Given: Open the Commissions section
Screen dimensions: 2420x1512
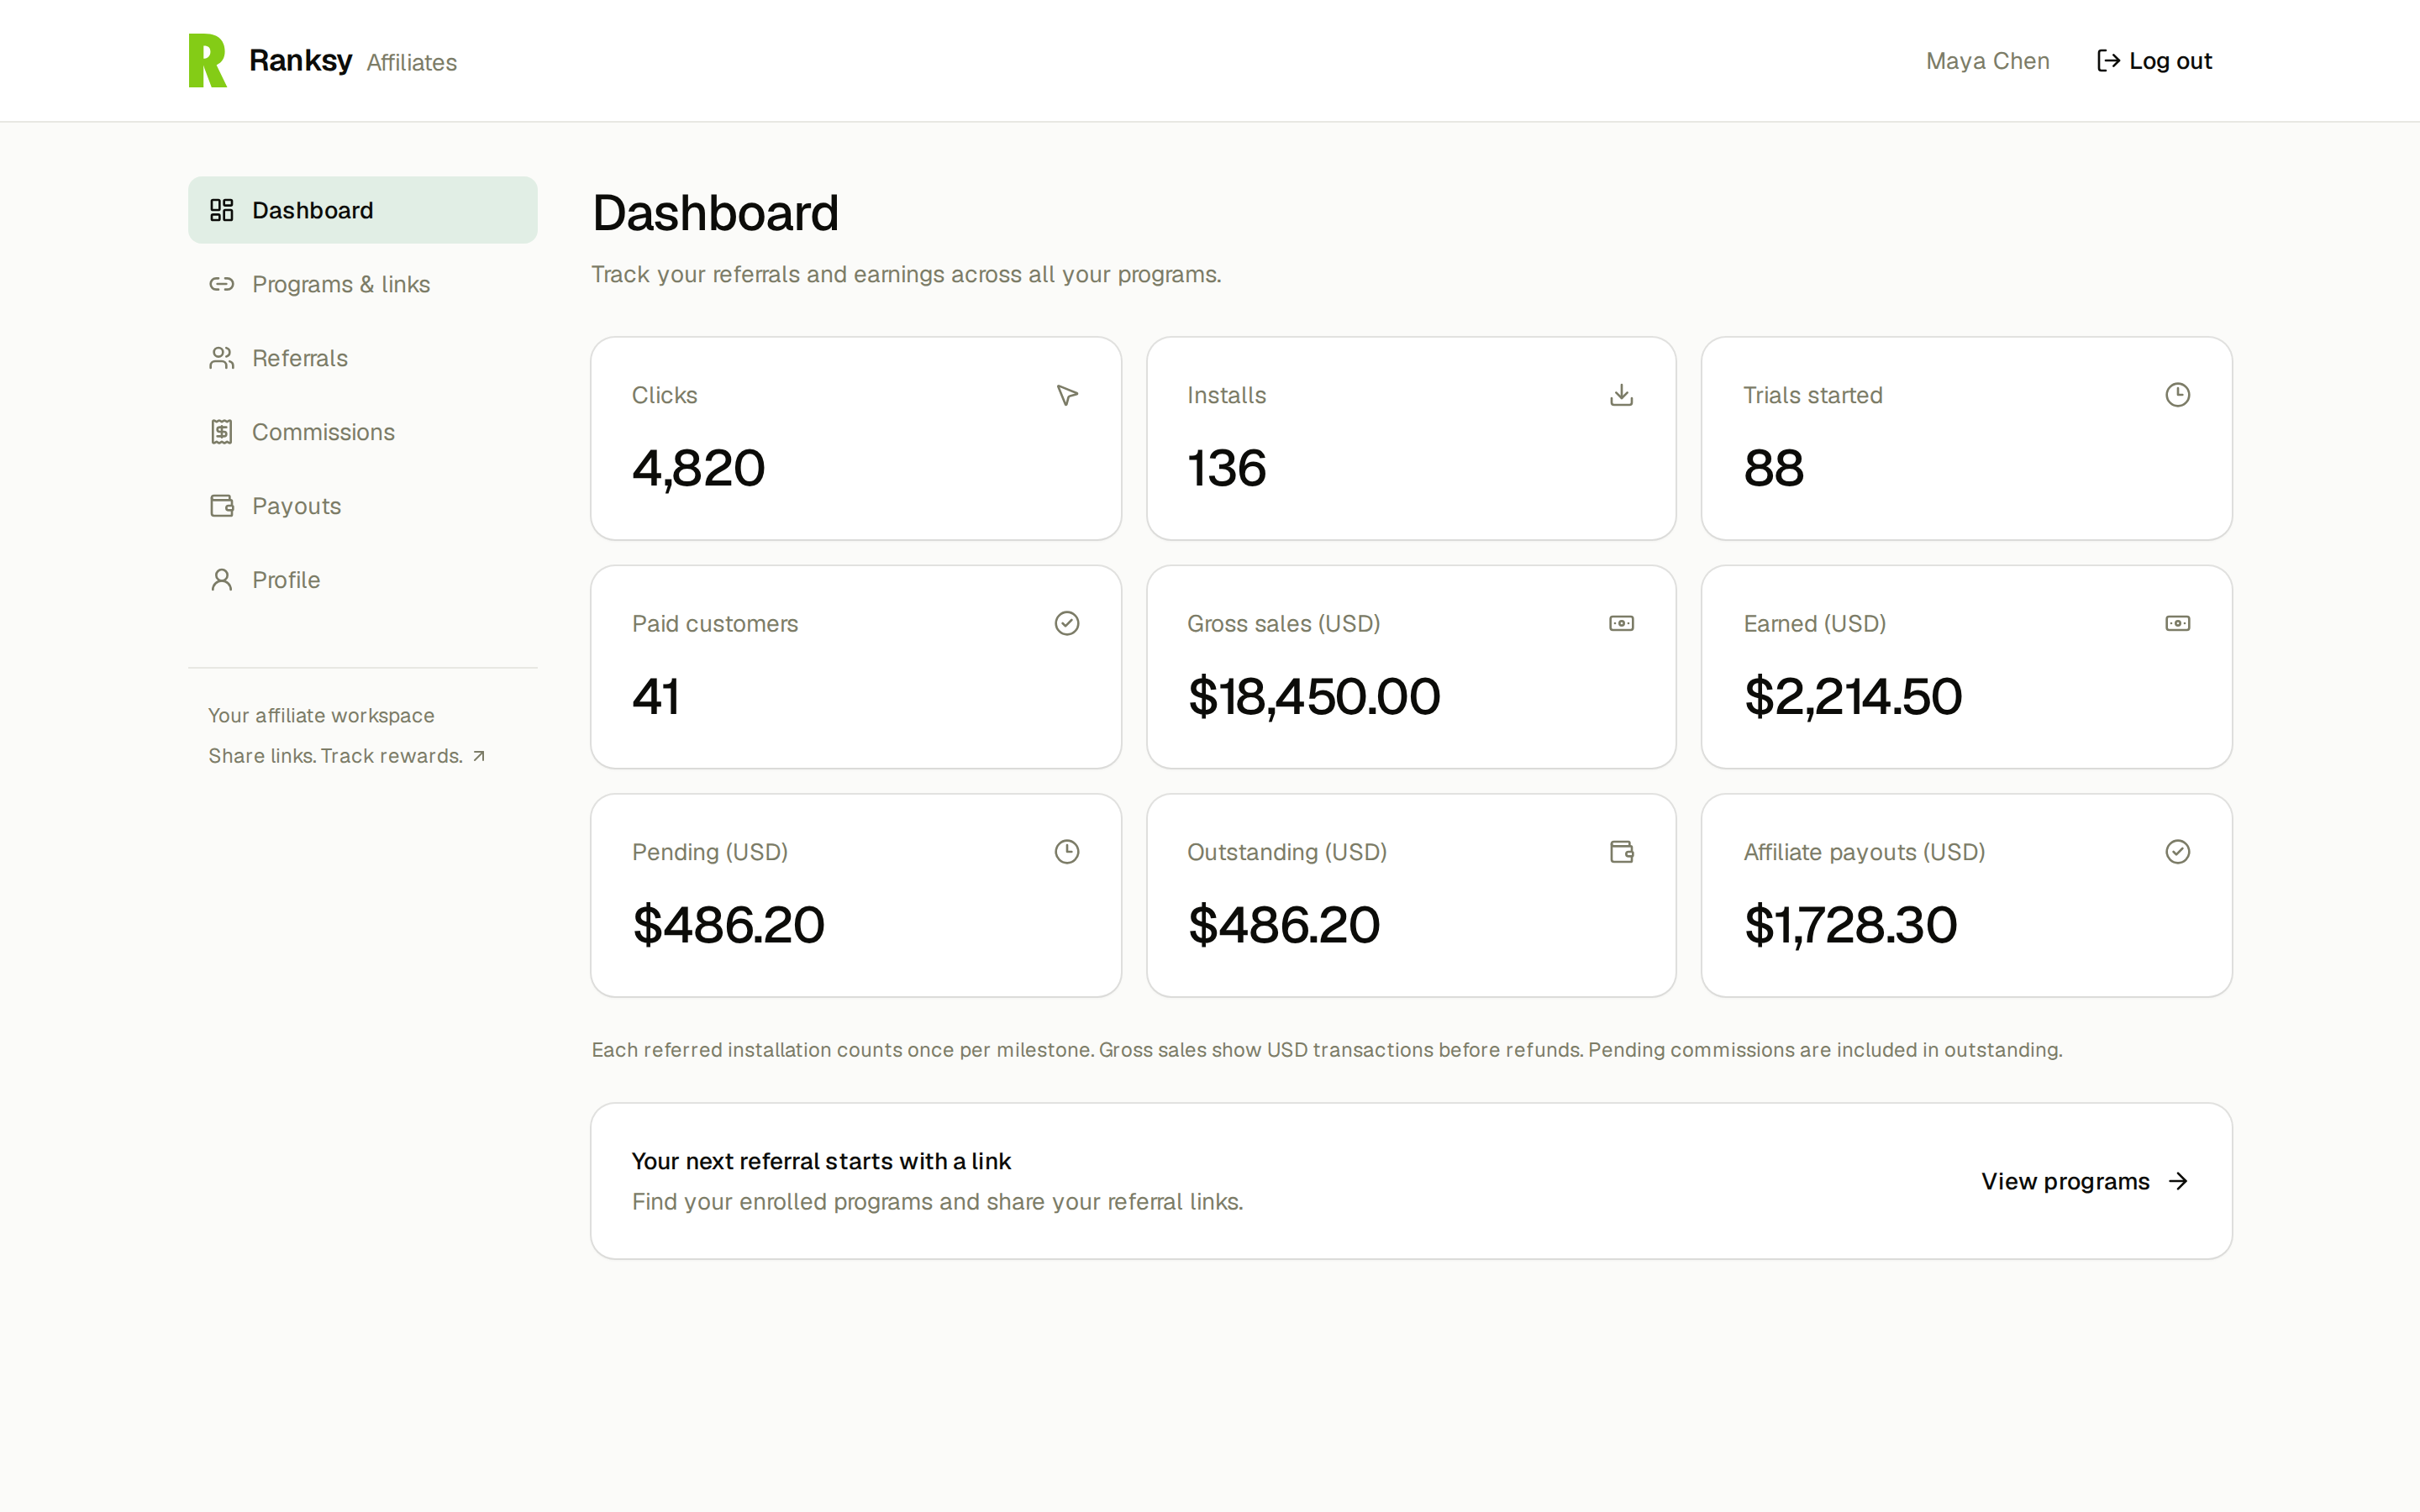Looking at the screenshot, I should [362, 432].
